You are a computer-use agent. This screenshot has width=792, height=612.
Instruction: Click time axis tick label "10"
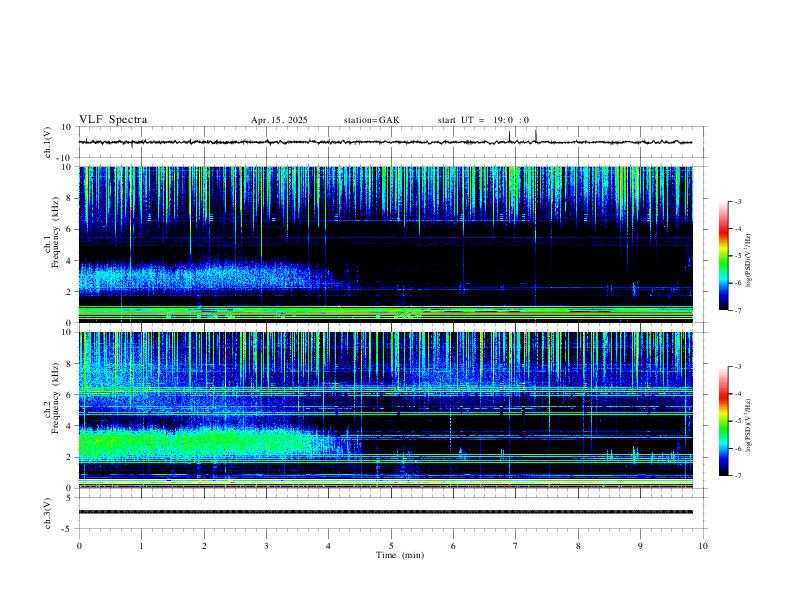(x=703, y=546)
